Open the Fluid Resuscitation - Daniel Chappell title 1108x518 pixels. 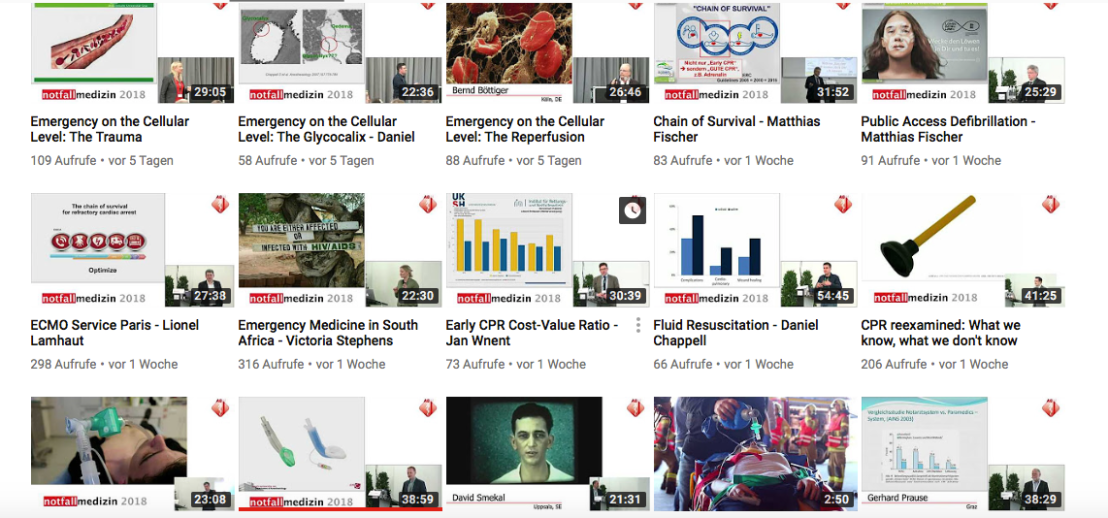(x=736, y=333)
